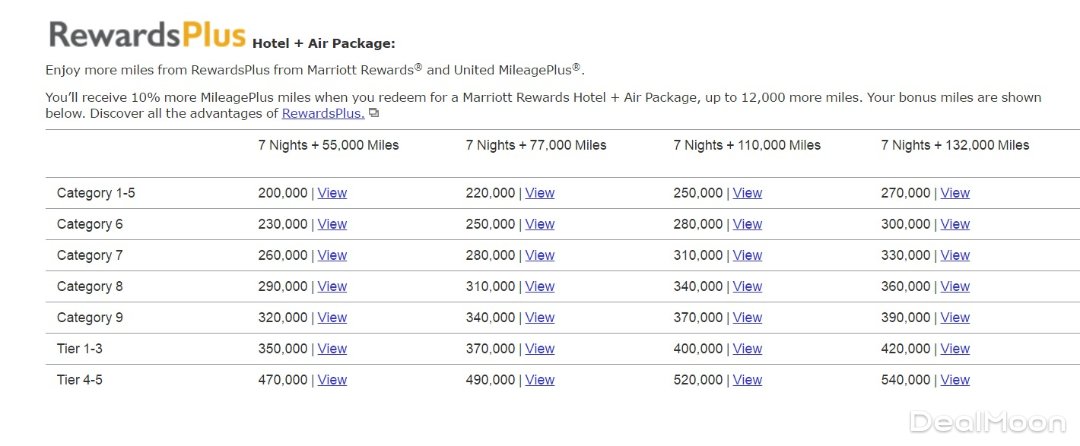View Tier 4-5 package for 470,000 points
Screen dimensions: 1080x446
click(x=332, y=380)
